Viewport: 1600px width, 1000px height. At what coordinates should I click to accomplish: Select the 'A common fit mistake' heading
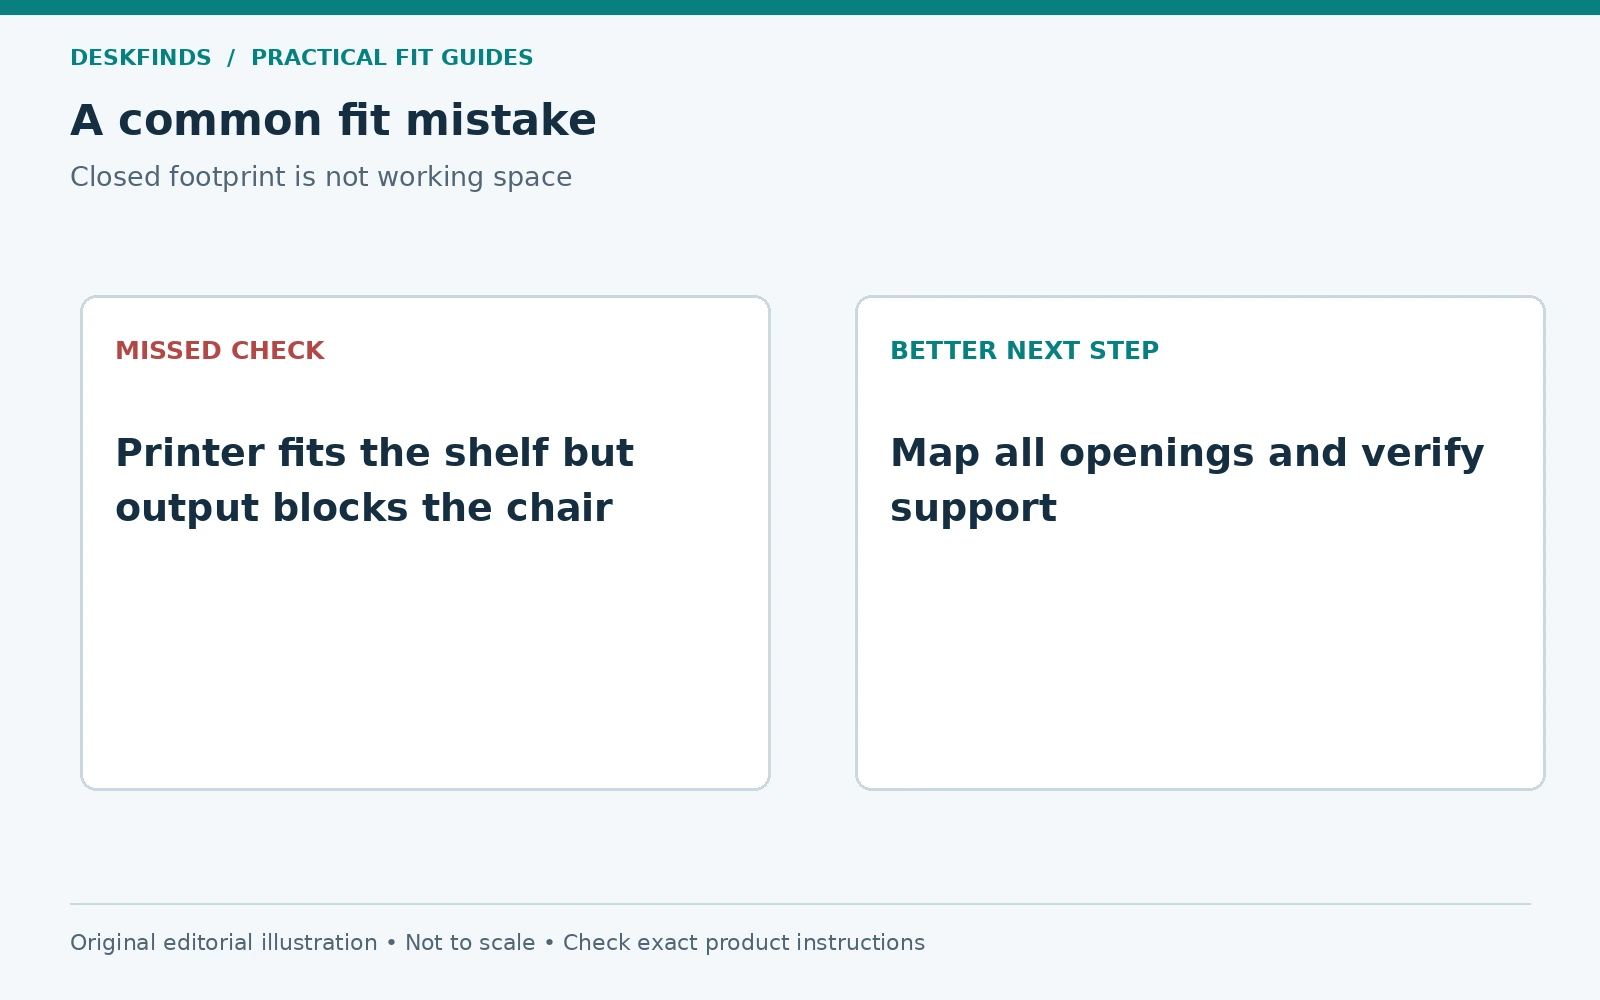[x=333, y=121]
